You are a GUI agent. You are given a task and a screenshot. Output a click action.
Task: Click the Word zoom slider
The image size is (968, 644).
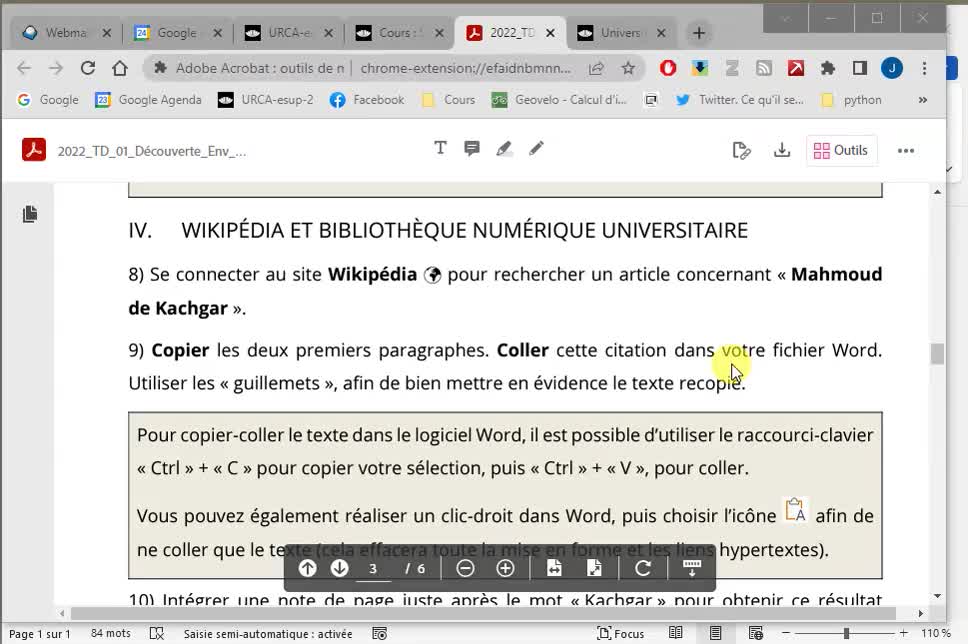point(846,633)
